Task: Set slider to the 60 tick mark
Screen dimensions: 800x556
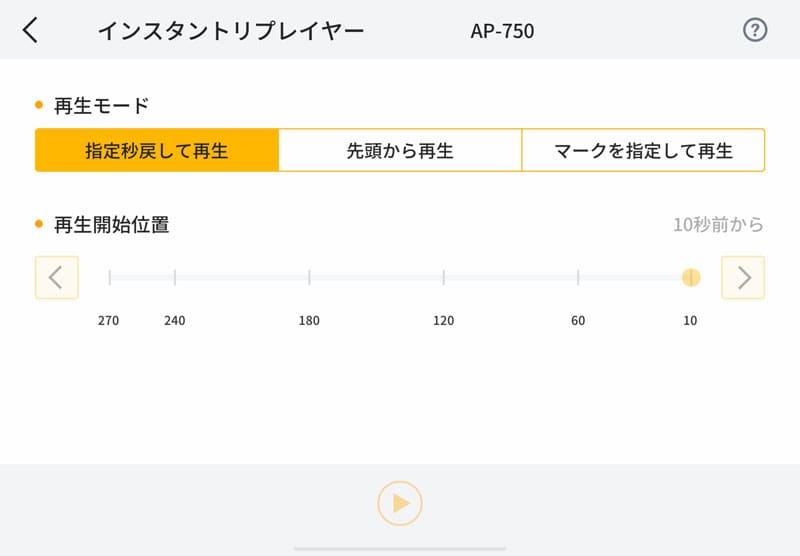Action: tap(578, 277)
